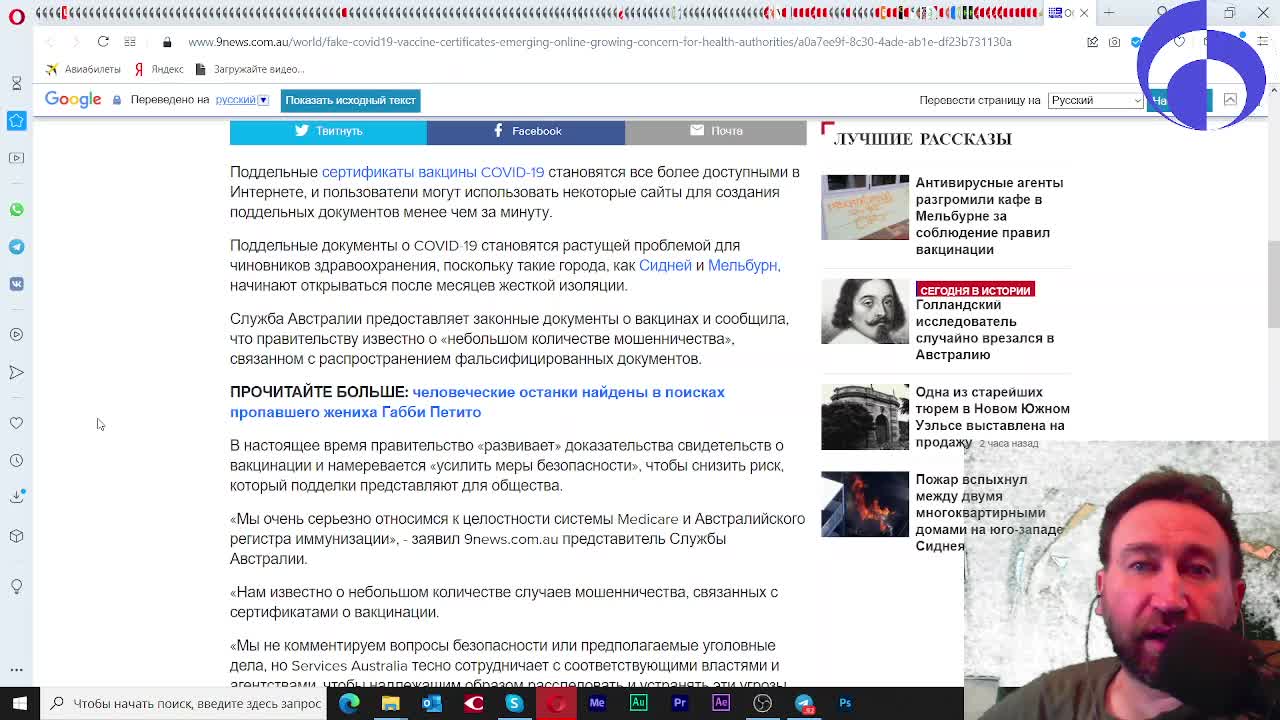Open sidebar three-dot settings menu
This screenshot has width=1280, height=720.
pyautogui.click(x=16, y=669)
